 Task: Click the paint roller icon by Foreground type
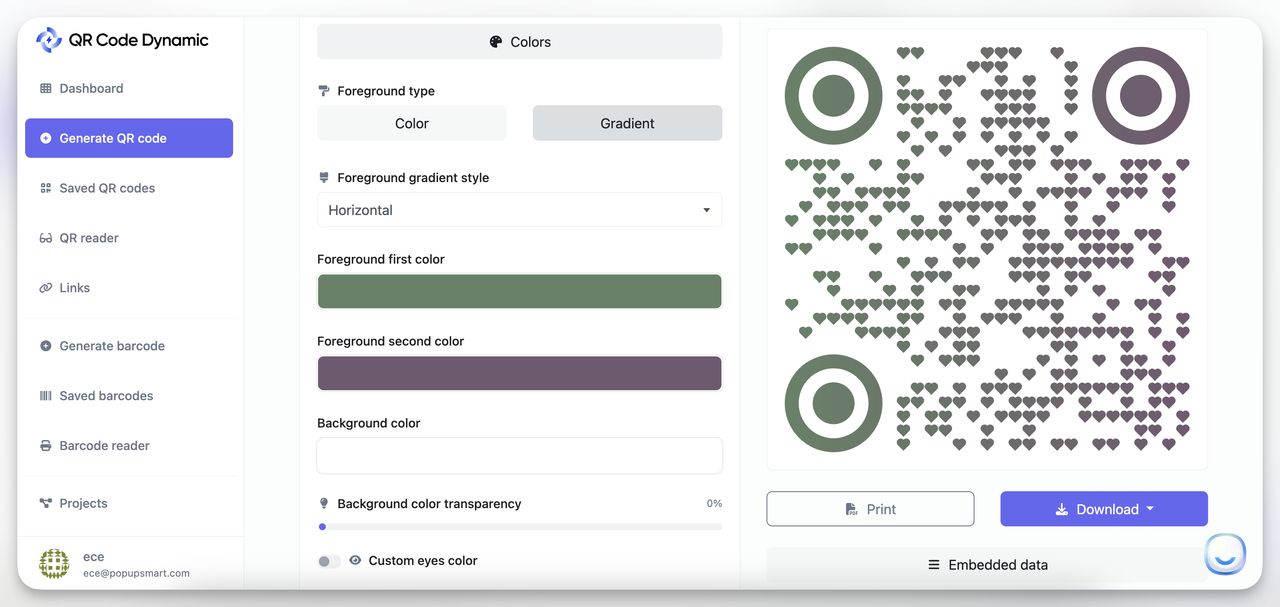[324, 91]
